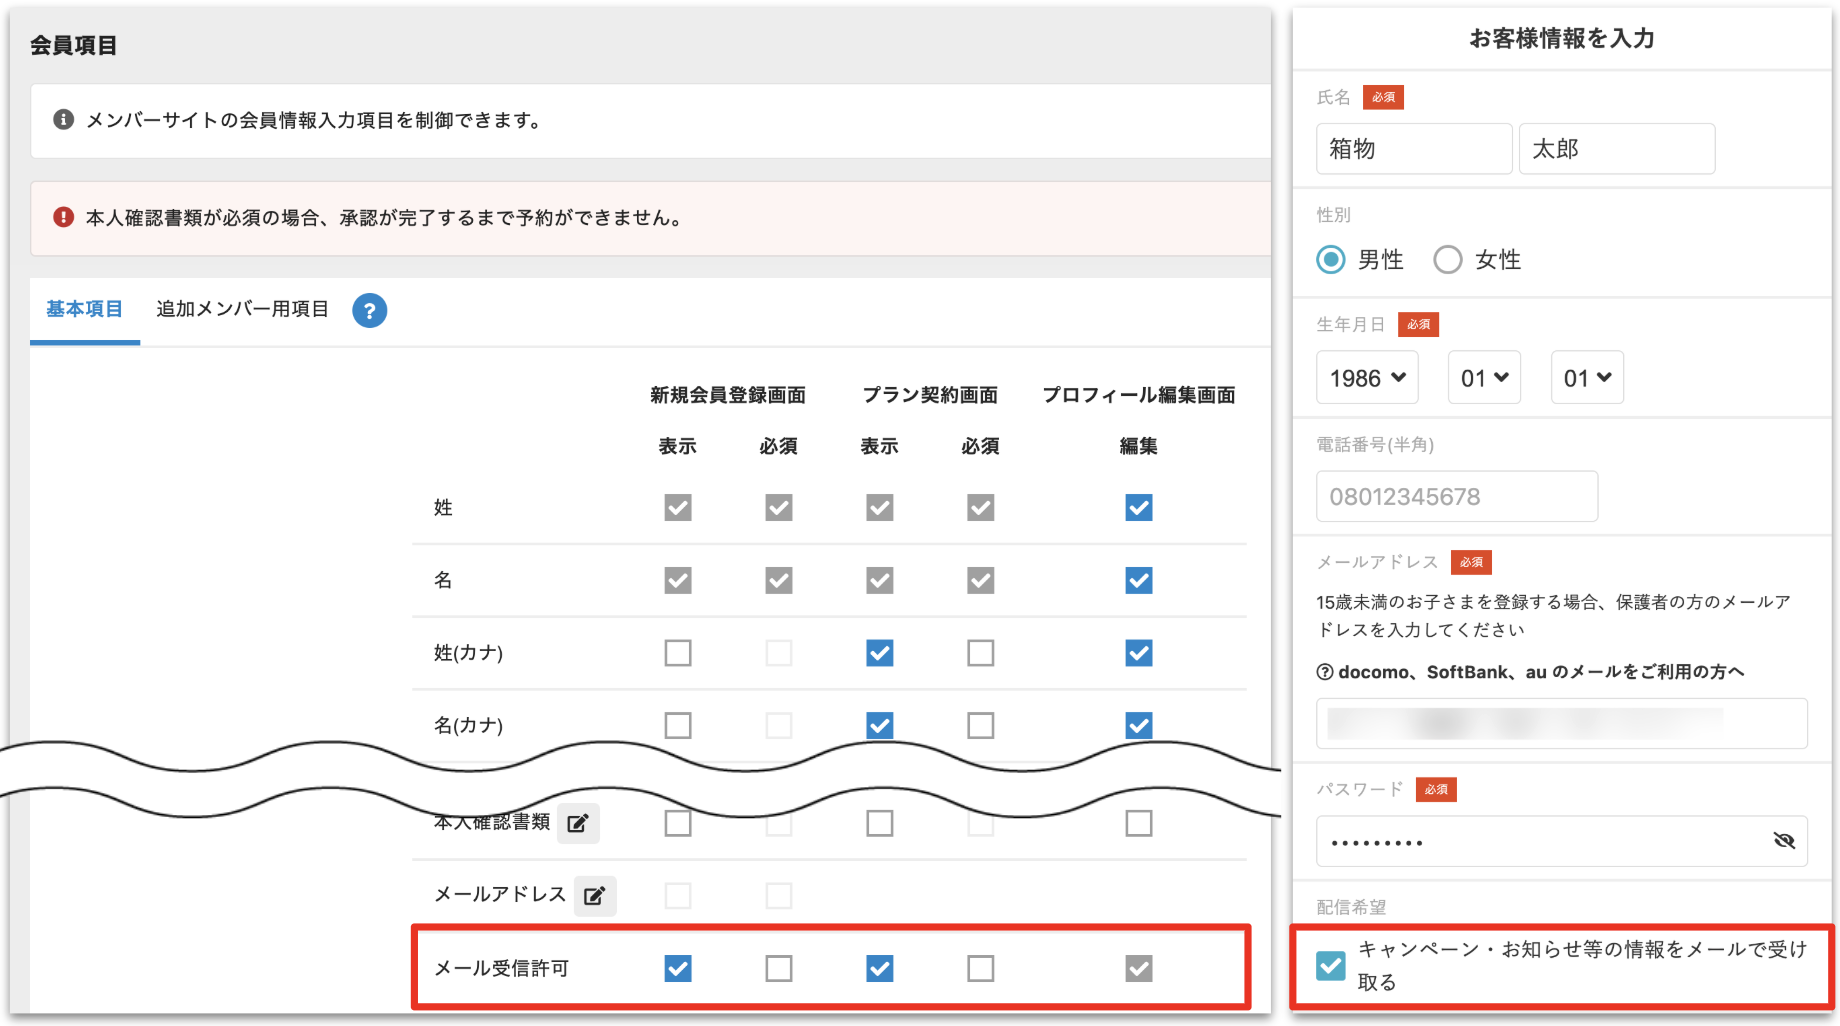Click edit icon next to 本人確認書類
This screenshot has height=1026, width=1840.
tap(578, 823)
